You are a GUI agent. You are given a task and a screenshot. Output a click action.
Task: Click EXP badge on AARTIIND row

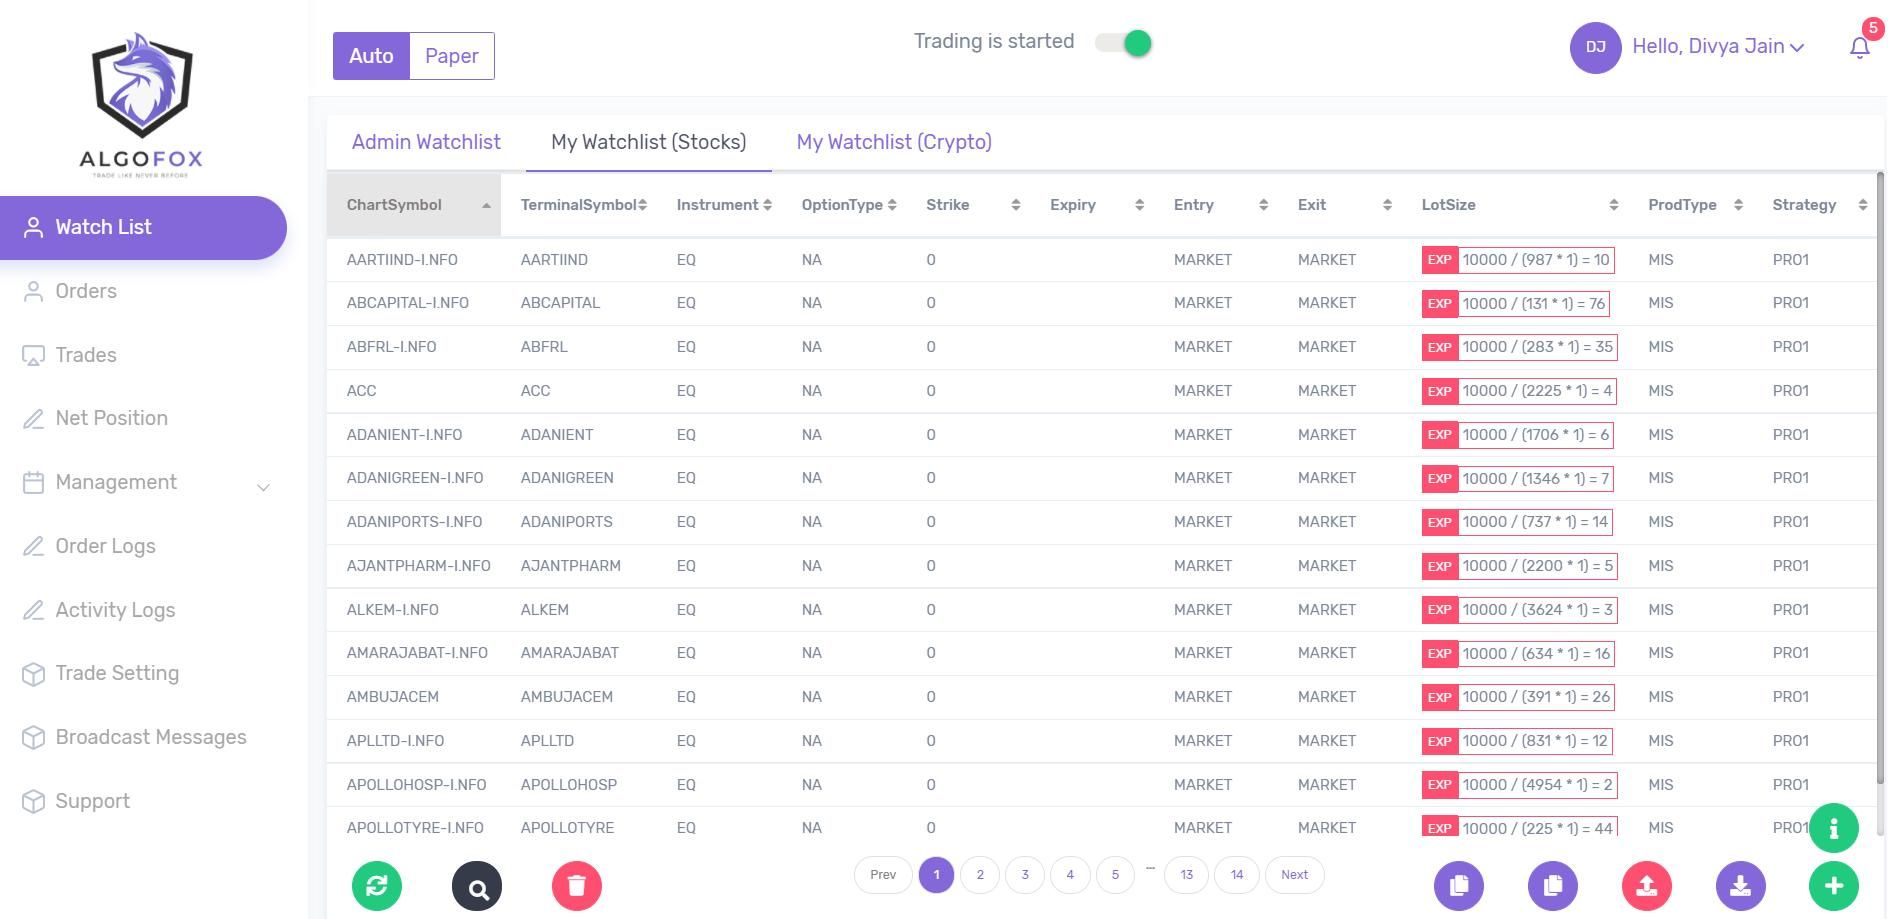1439,259
